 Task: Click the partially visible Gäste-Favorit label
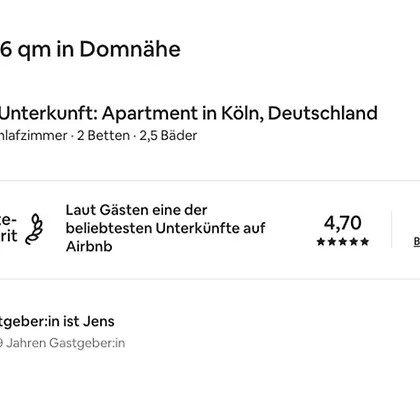point(8,228)
